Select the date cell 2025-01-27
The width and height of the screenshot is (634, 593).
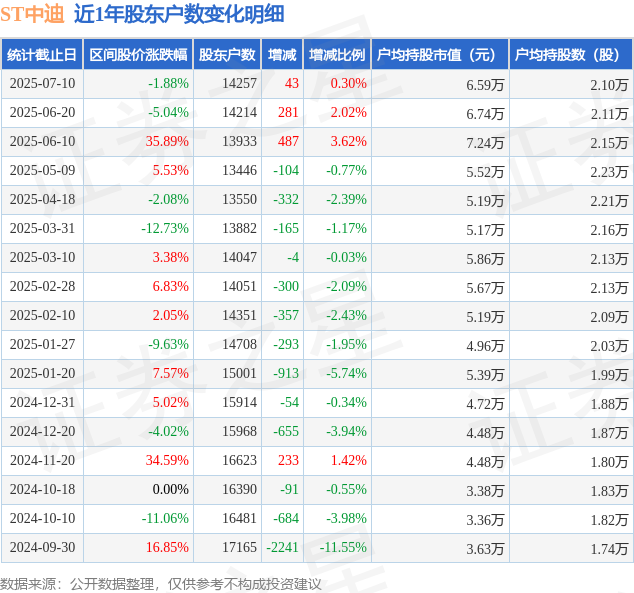tap(42, 344)
